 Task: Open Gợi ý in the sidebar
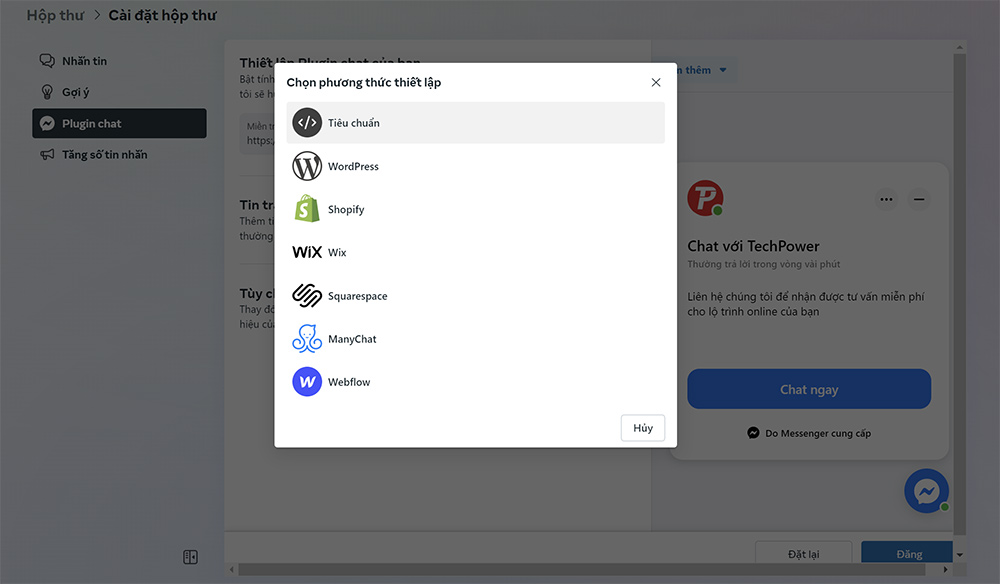(x=76, y=92)
